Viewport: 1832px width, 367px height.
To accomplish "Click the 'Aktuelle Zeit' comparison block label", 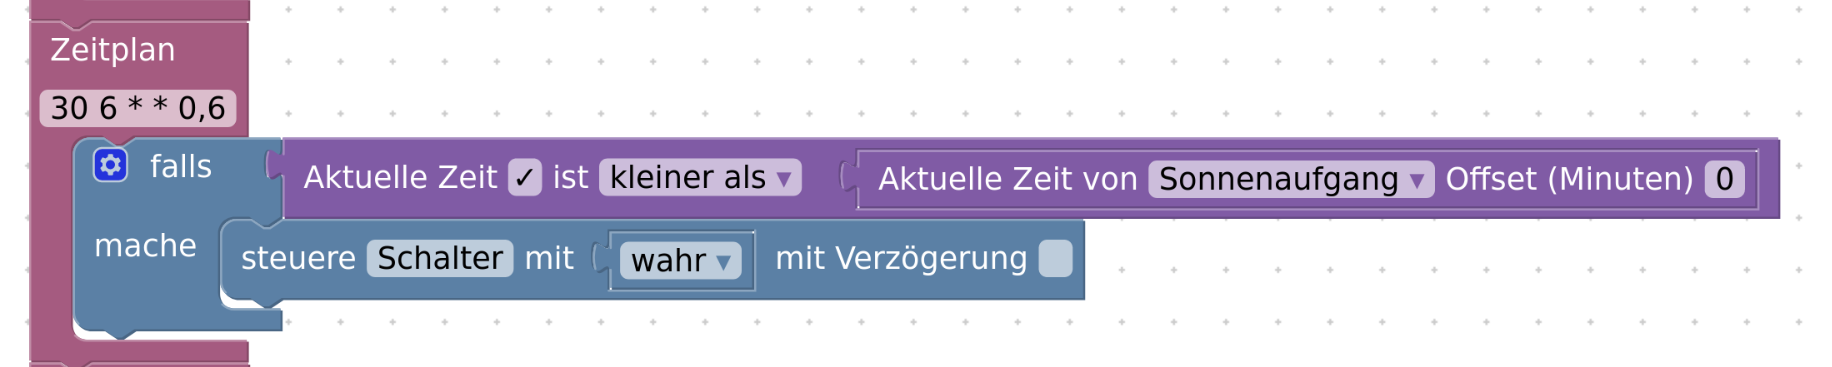I will (x=400, y=178).
